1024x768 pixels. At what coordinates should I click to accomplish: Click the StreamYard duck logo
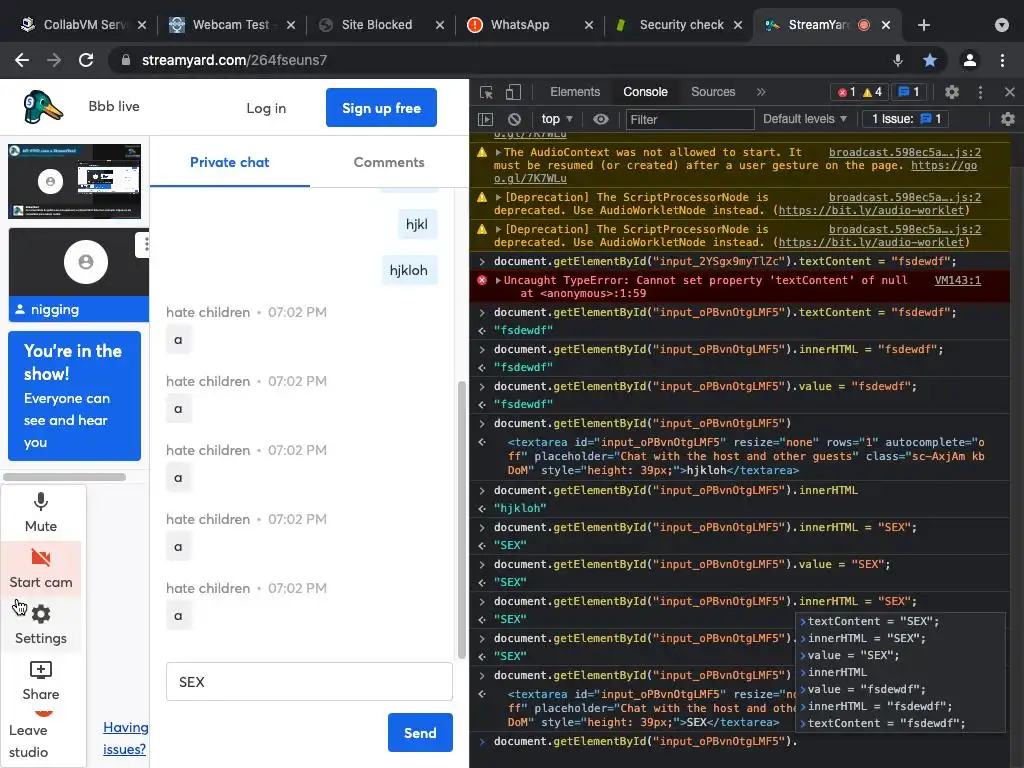pos(42,107)
